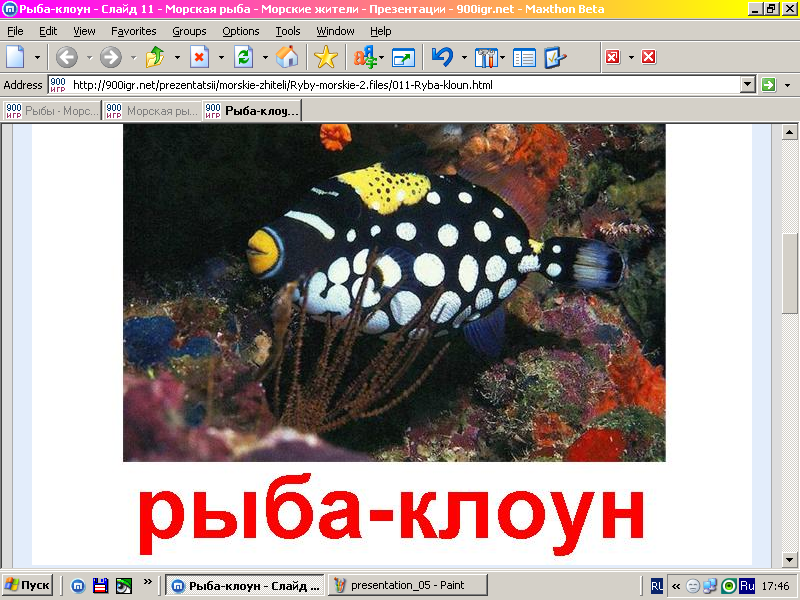Click the red close-tab X icon in toolbar

(648, 57)
